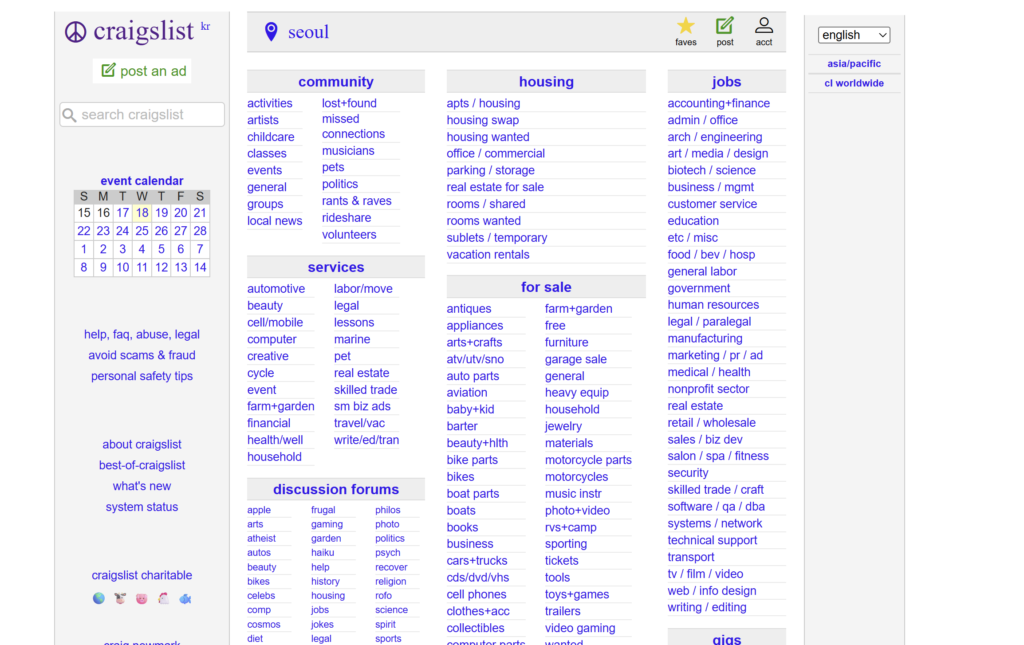The width and height of the screenshot is (1024, 645).
Task: Click the pig emoji icon
Action: tap(141, 599)
